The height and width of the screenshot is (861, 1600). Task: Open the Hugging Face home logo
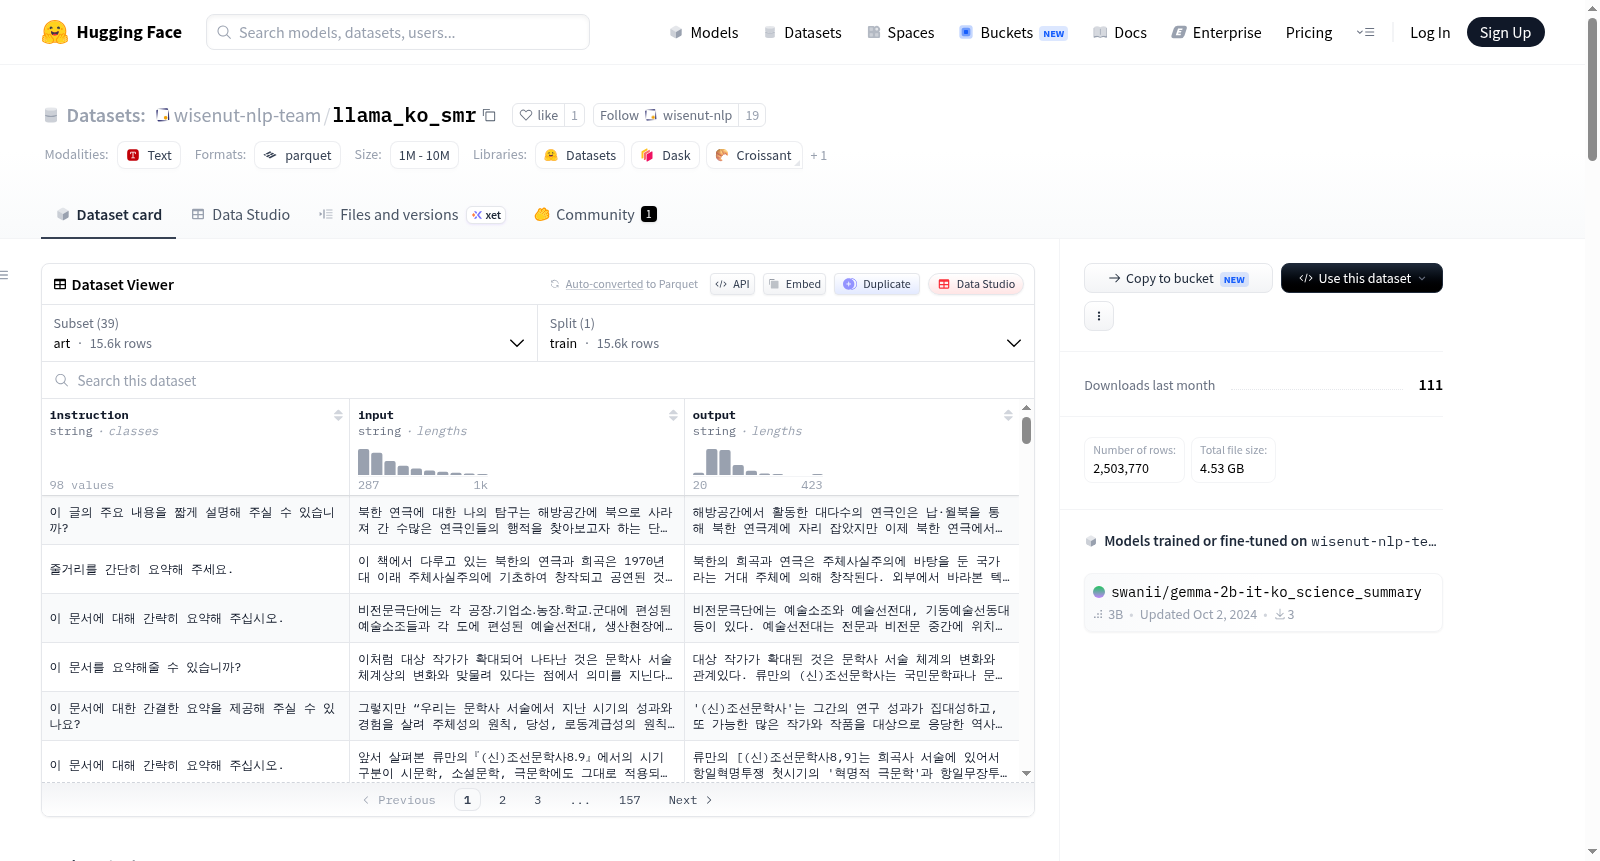pyautogui.click(x=112, y=32)
